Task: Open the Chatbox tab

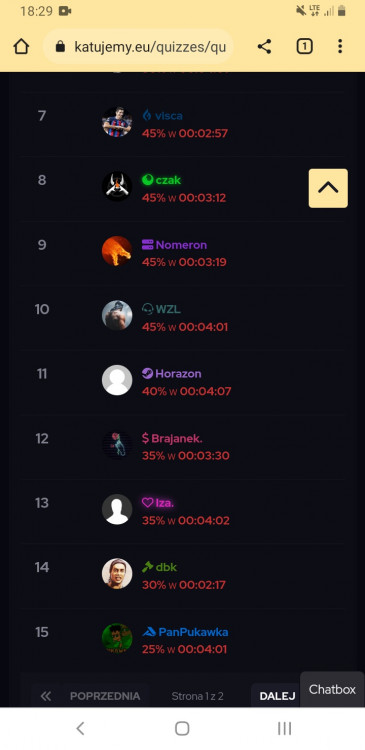Action: point(332,689)
